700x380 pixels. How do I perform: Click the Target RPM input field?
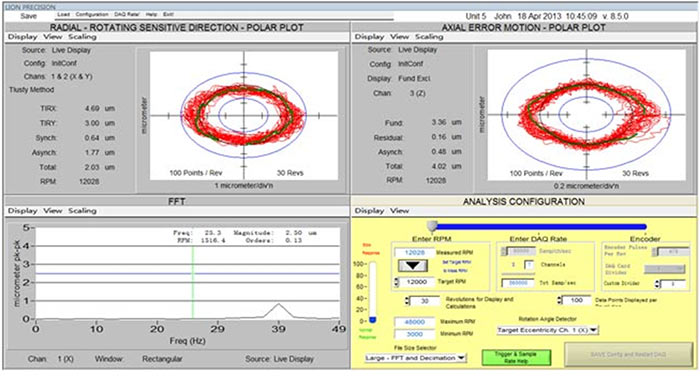417,282
